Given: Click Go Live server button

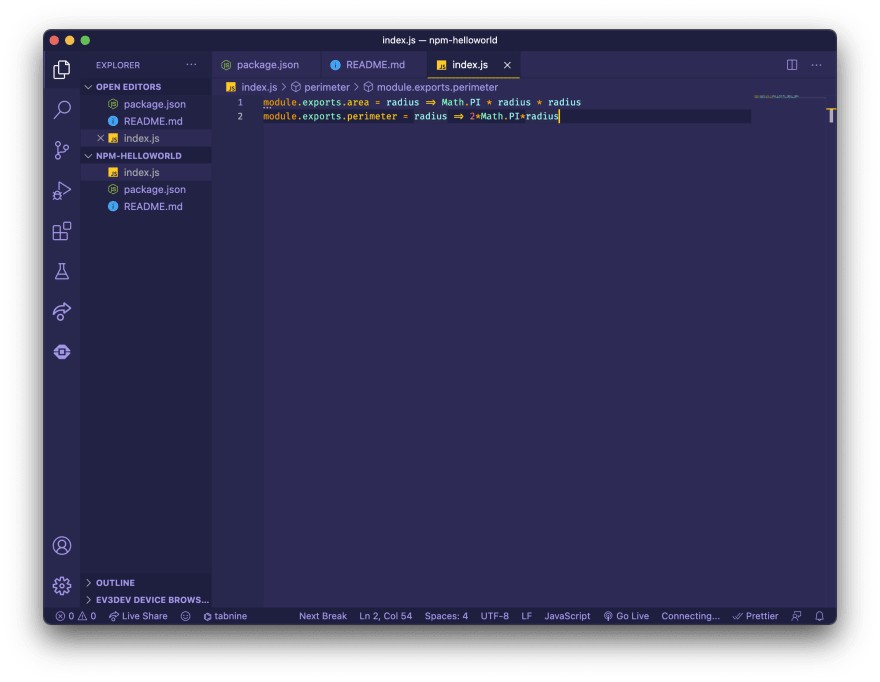Looking at the screenshot, I should pyautogui.click(x=626, y=616).
